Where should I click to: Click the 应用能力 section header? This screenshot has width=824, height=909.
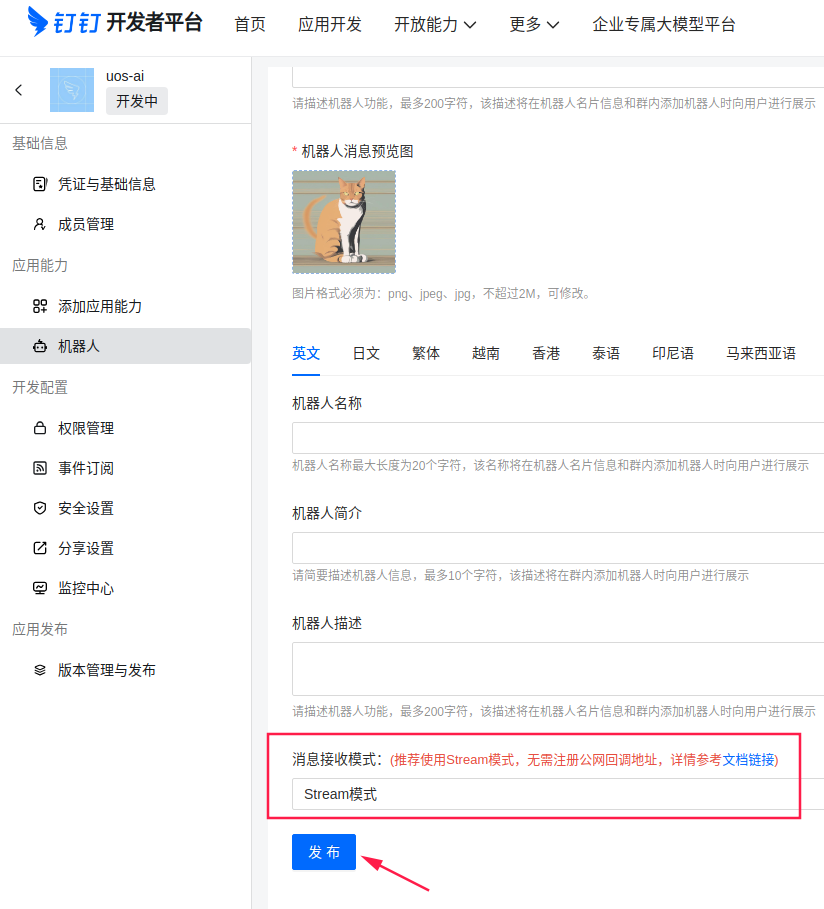[40, 266]
